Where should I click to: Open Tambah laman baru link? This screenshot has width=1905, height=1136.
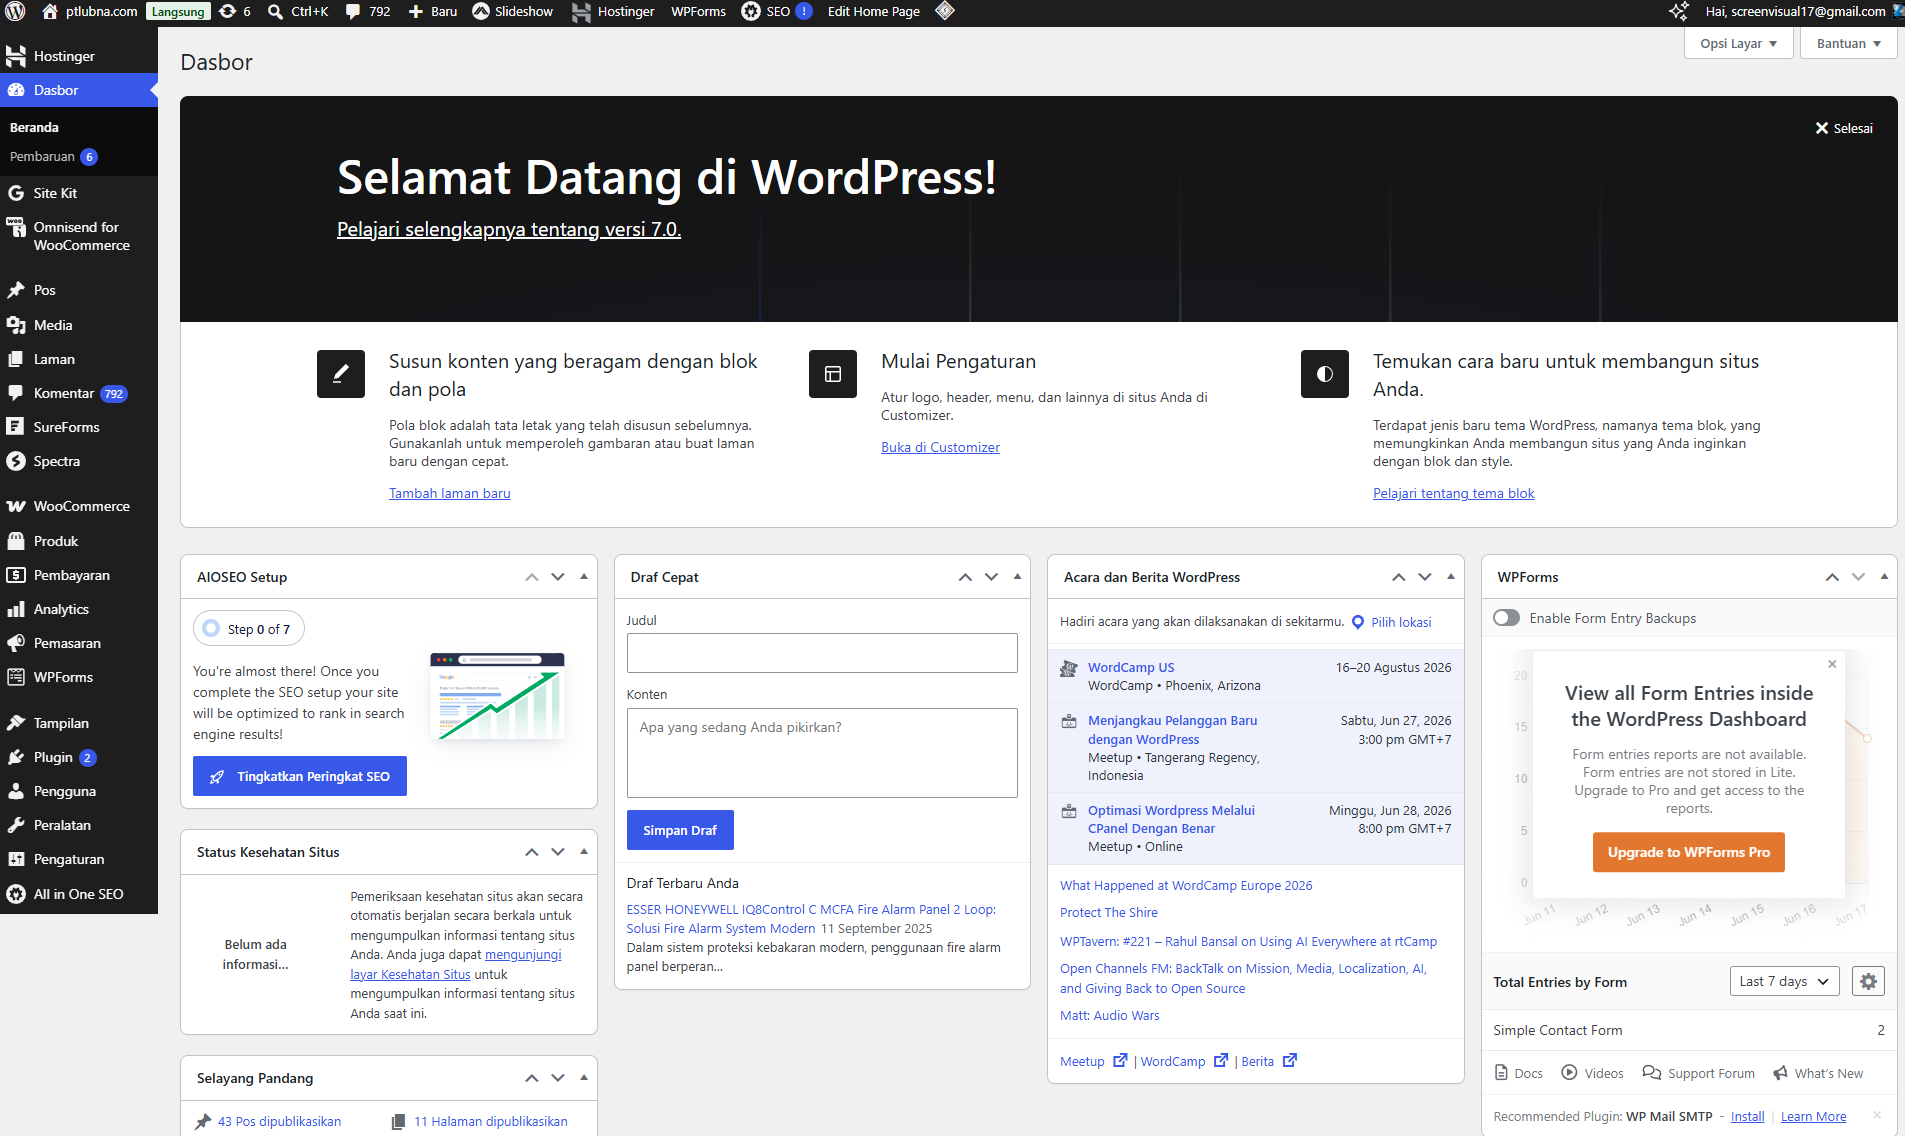pyautogui.click(x=450, y=493)
